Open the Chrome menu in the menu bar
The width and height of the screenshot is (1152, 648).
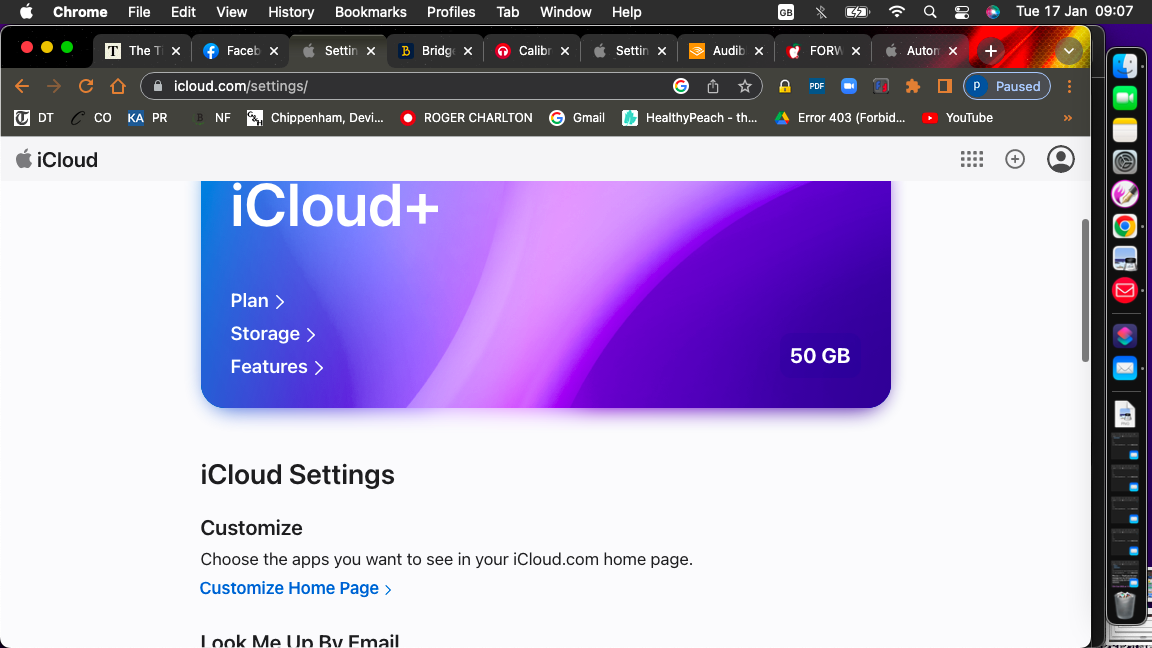80,12
